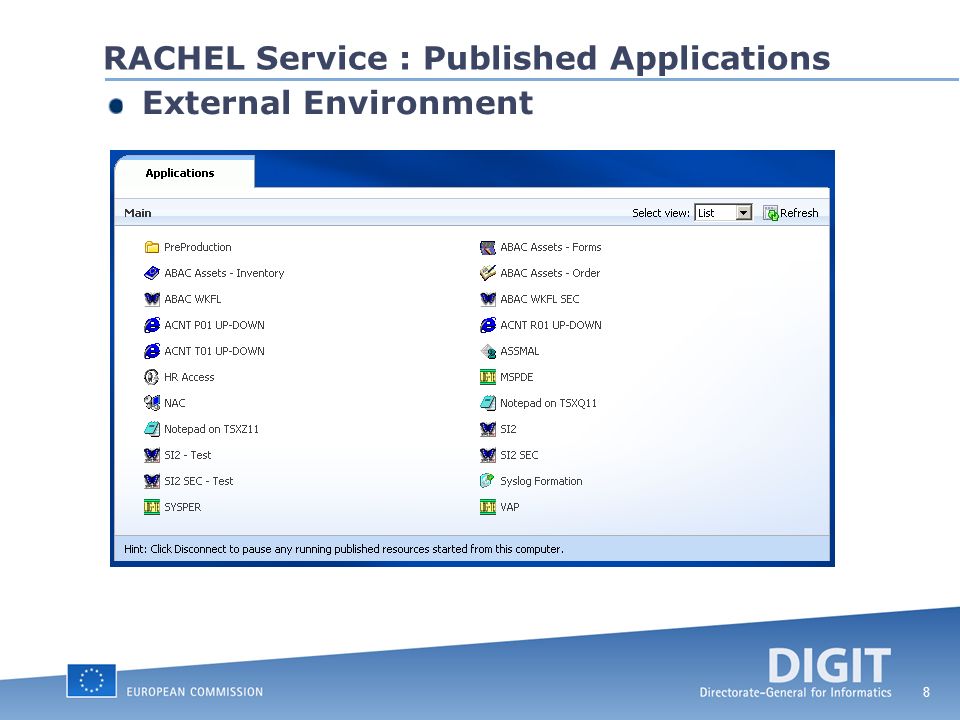Click the NAC text label

[174, 403]
